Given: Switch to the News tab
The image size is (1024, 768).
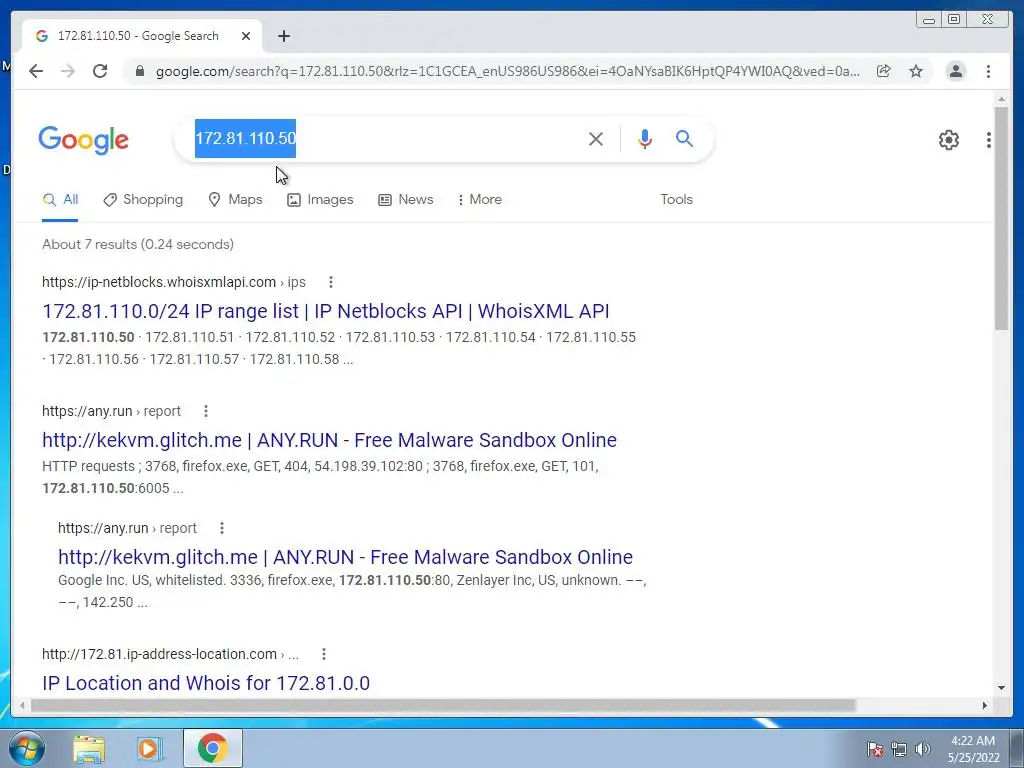Looking at the screenshot, I should pos(406,200).
